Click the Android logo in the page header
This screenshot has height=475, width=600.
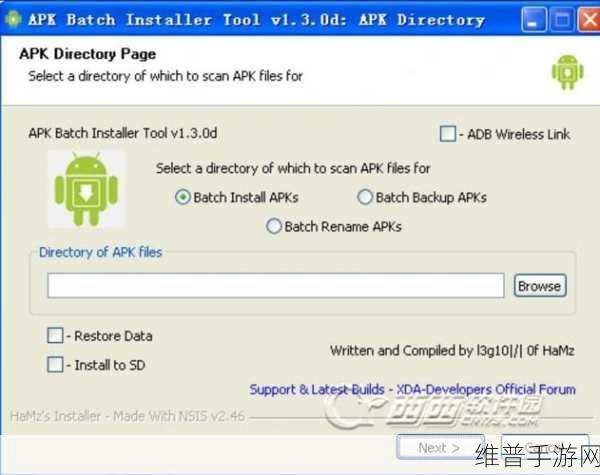(567, 72)
